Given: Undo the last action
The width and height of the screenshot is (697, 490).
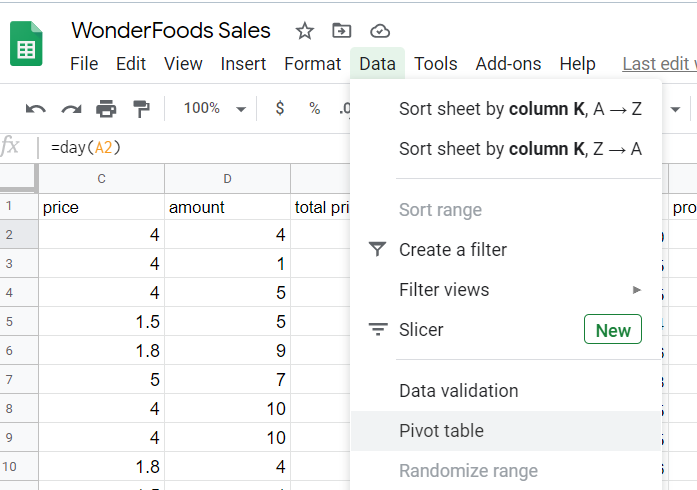Looking at the screenshot, I should [x=36, y=108].
